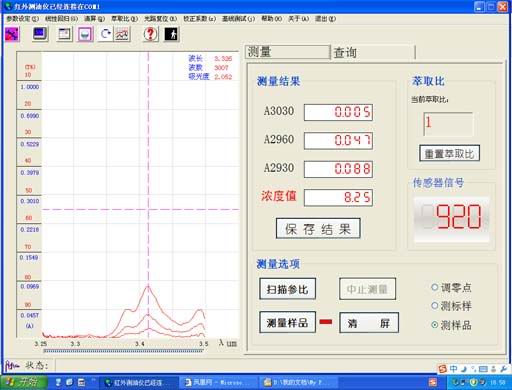Select the 测标样 radio option
Image resolution: width=512 pixels, height=390 pixels.
[451, 306]
